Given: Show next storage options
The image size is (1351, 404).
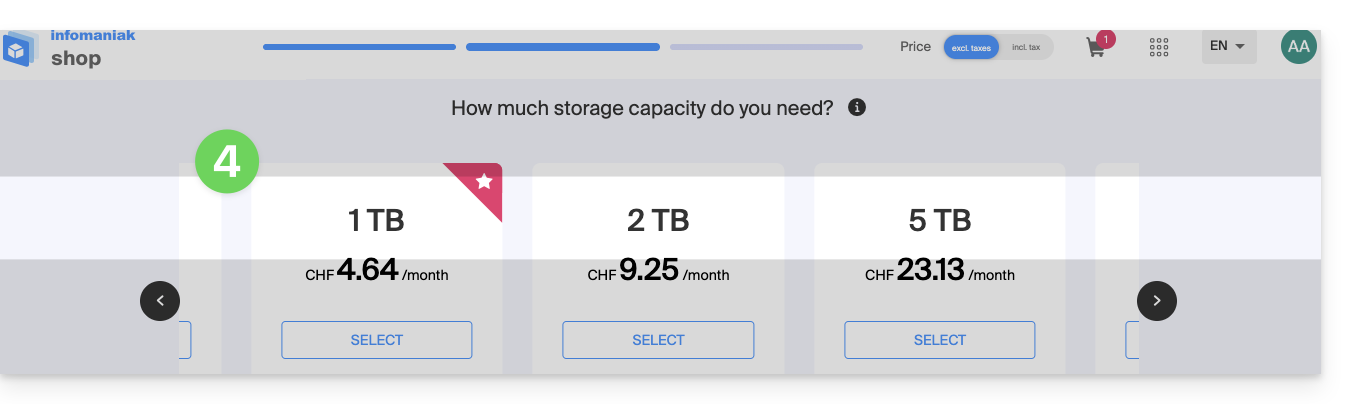Looking at the screenshot, I should pyautogui.click(x=1157, y=300).
